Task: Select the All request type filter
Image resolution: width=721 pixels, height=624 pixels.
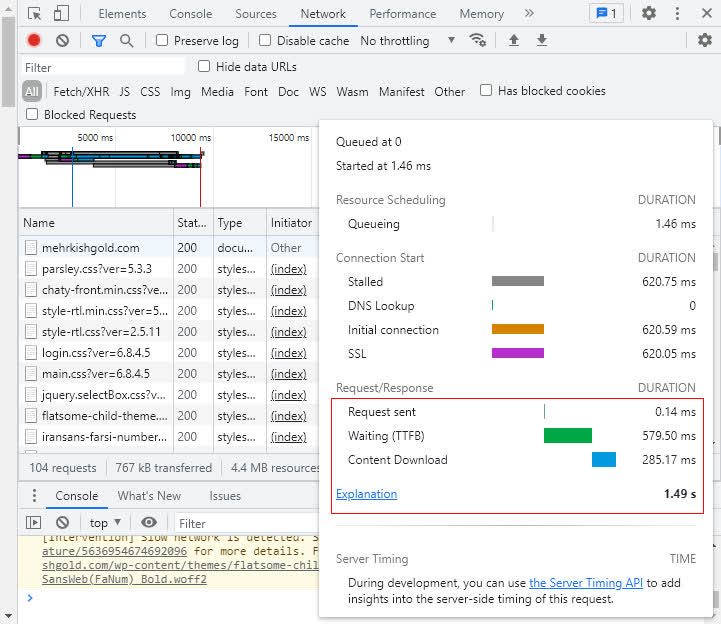Action: pyautogui.click(x=32, y=91)
